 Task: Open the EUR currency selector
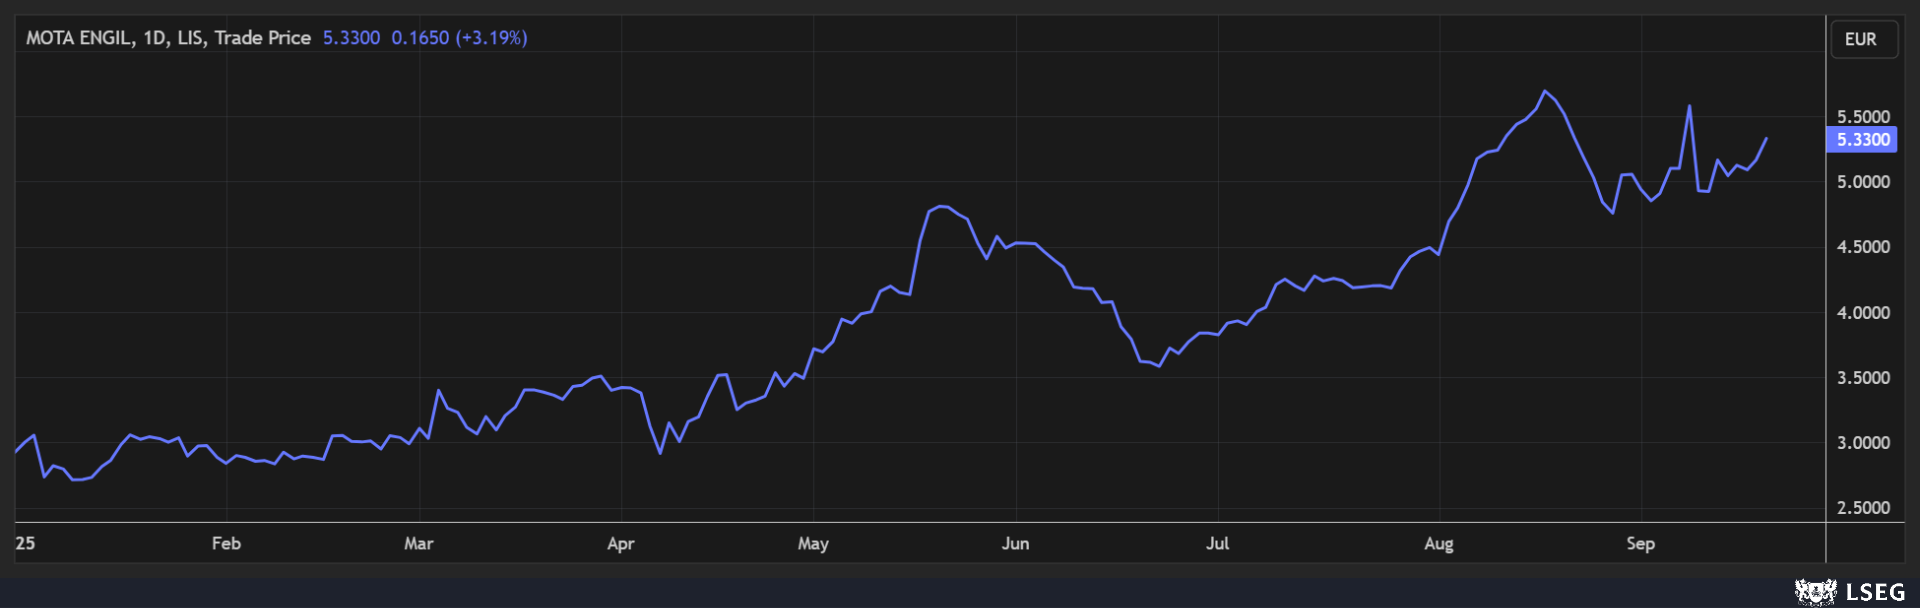point(1863,39)
